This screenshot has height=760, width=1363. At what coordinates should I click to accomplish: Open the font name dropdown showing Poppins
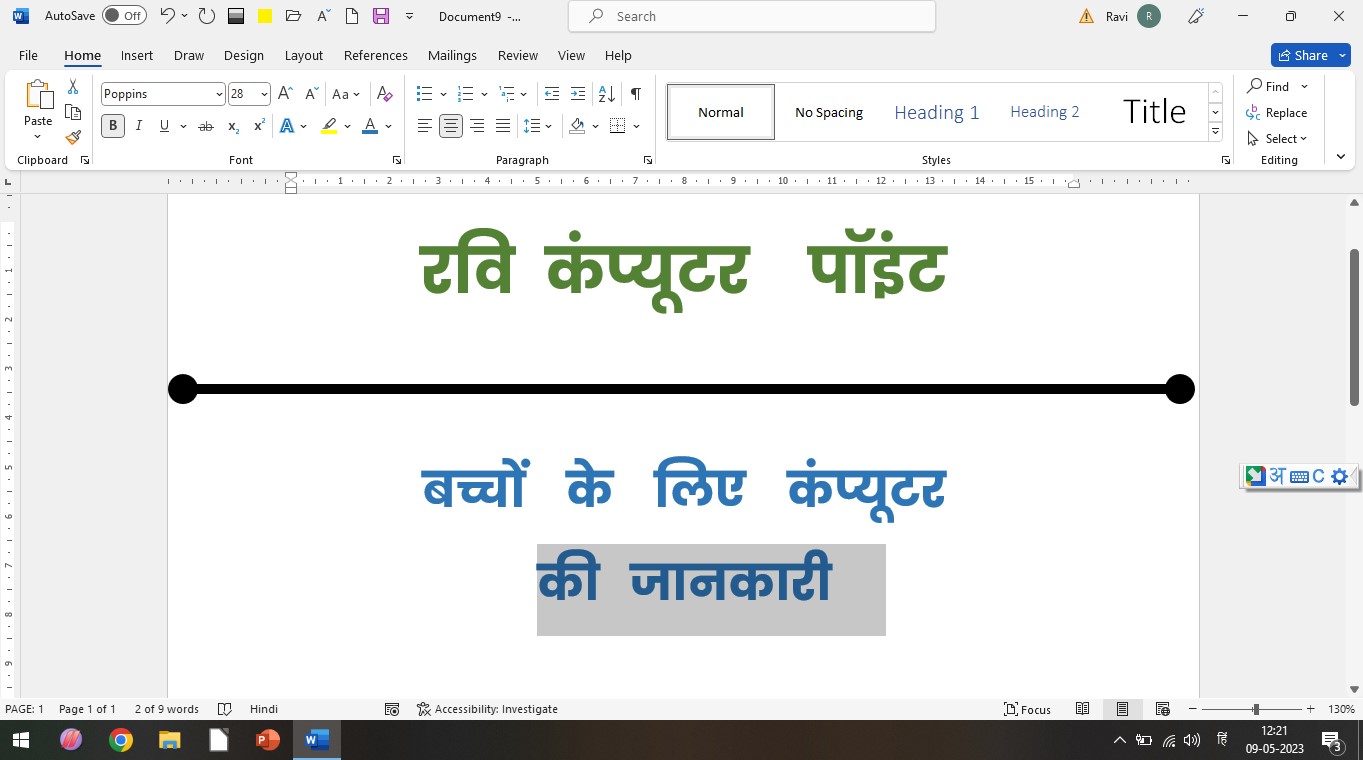[219, 94]
